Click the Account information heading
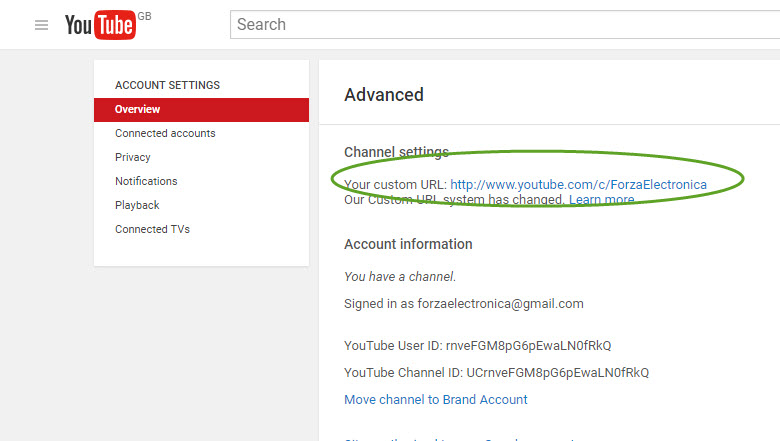780x441 pixels. pyautogui.click(x=408, y=244)
